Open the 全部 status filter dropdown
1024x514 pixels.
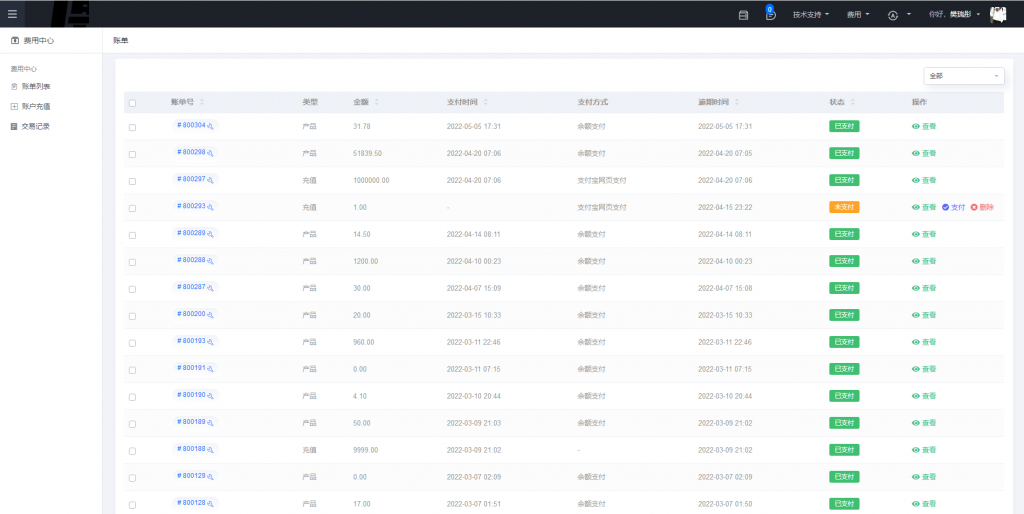[963, 76]
